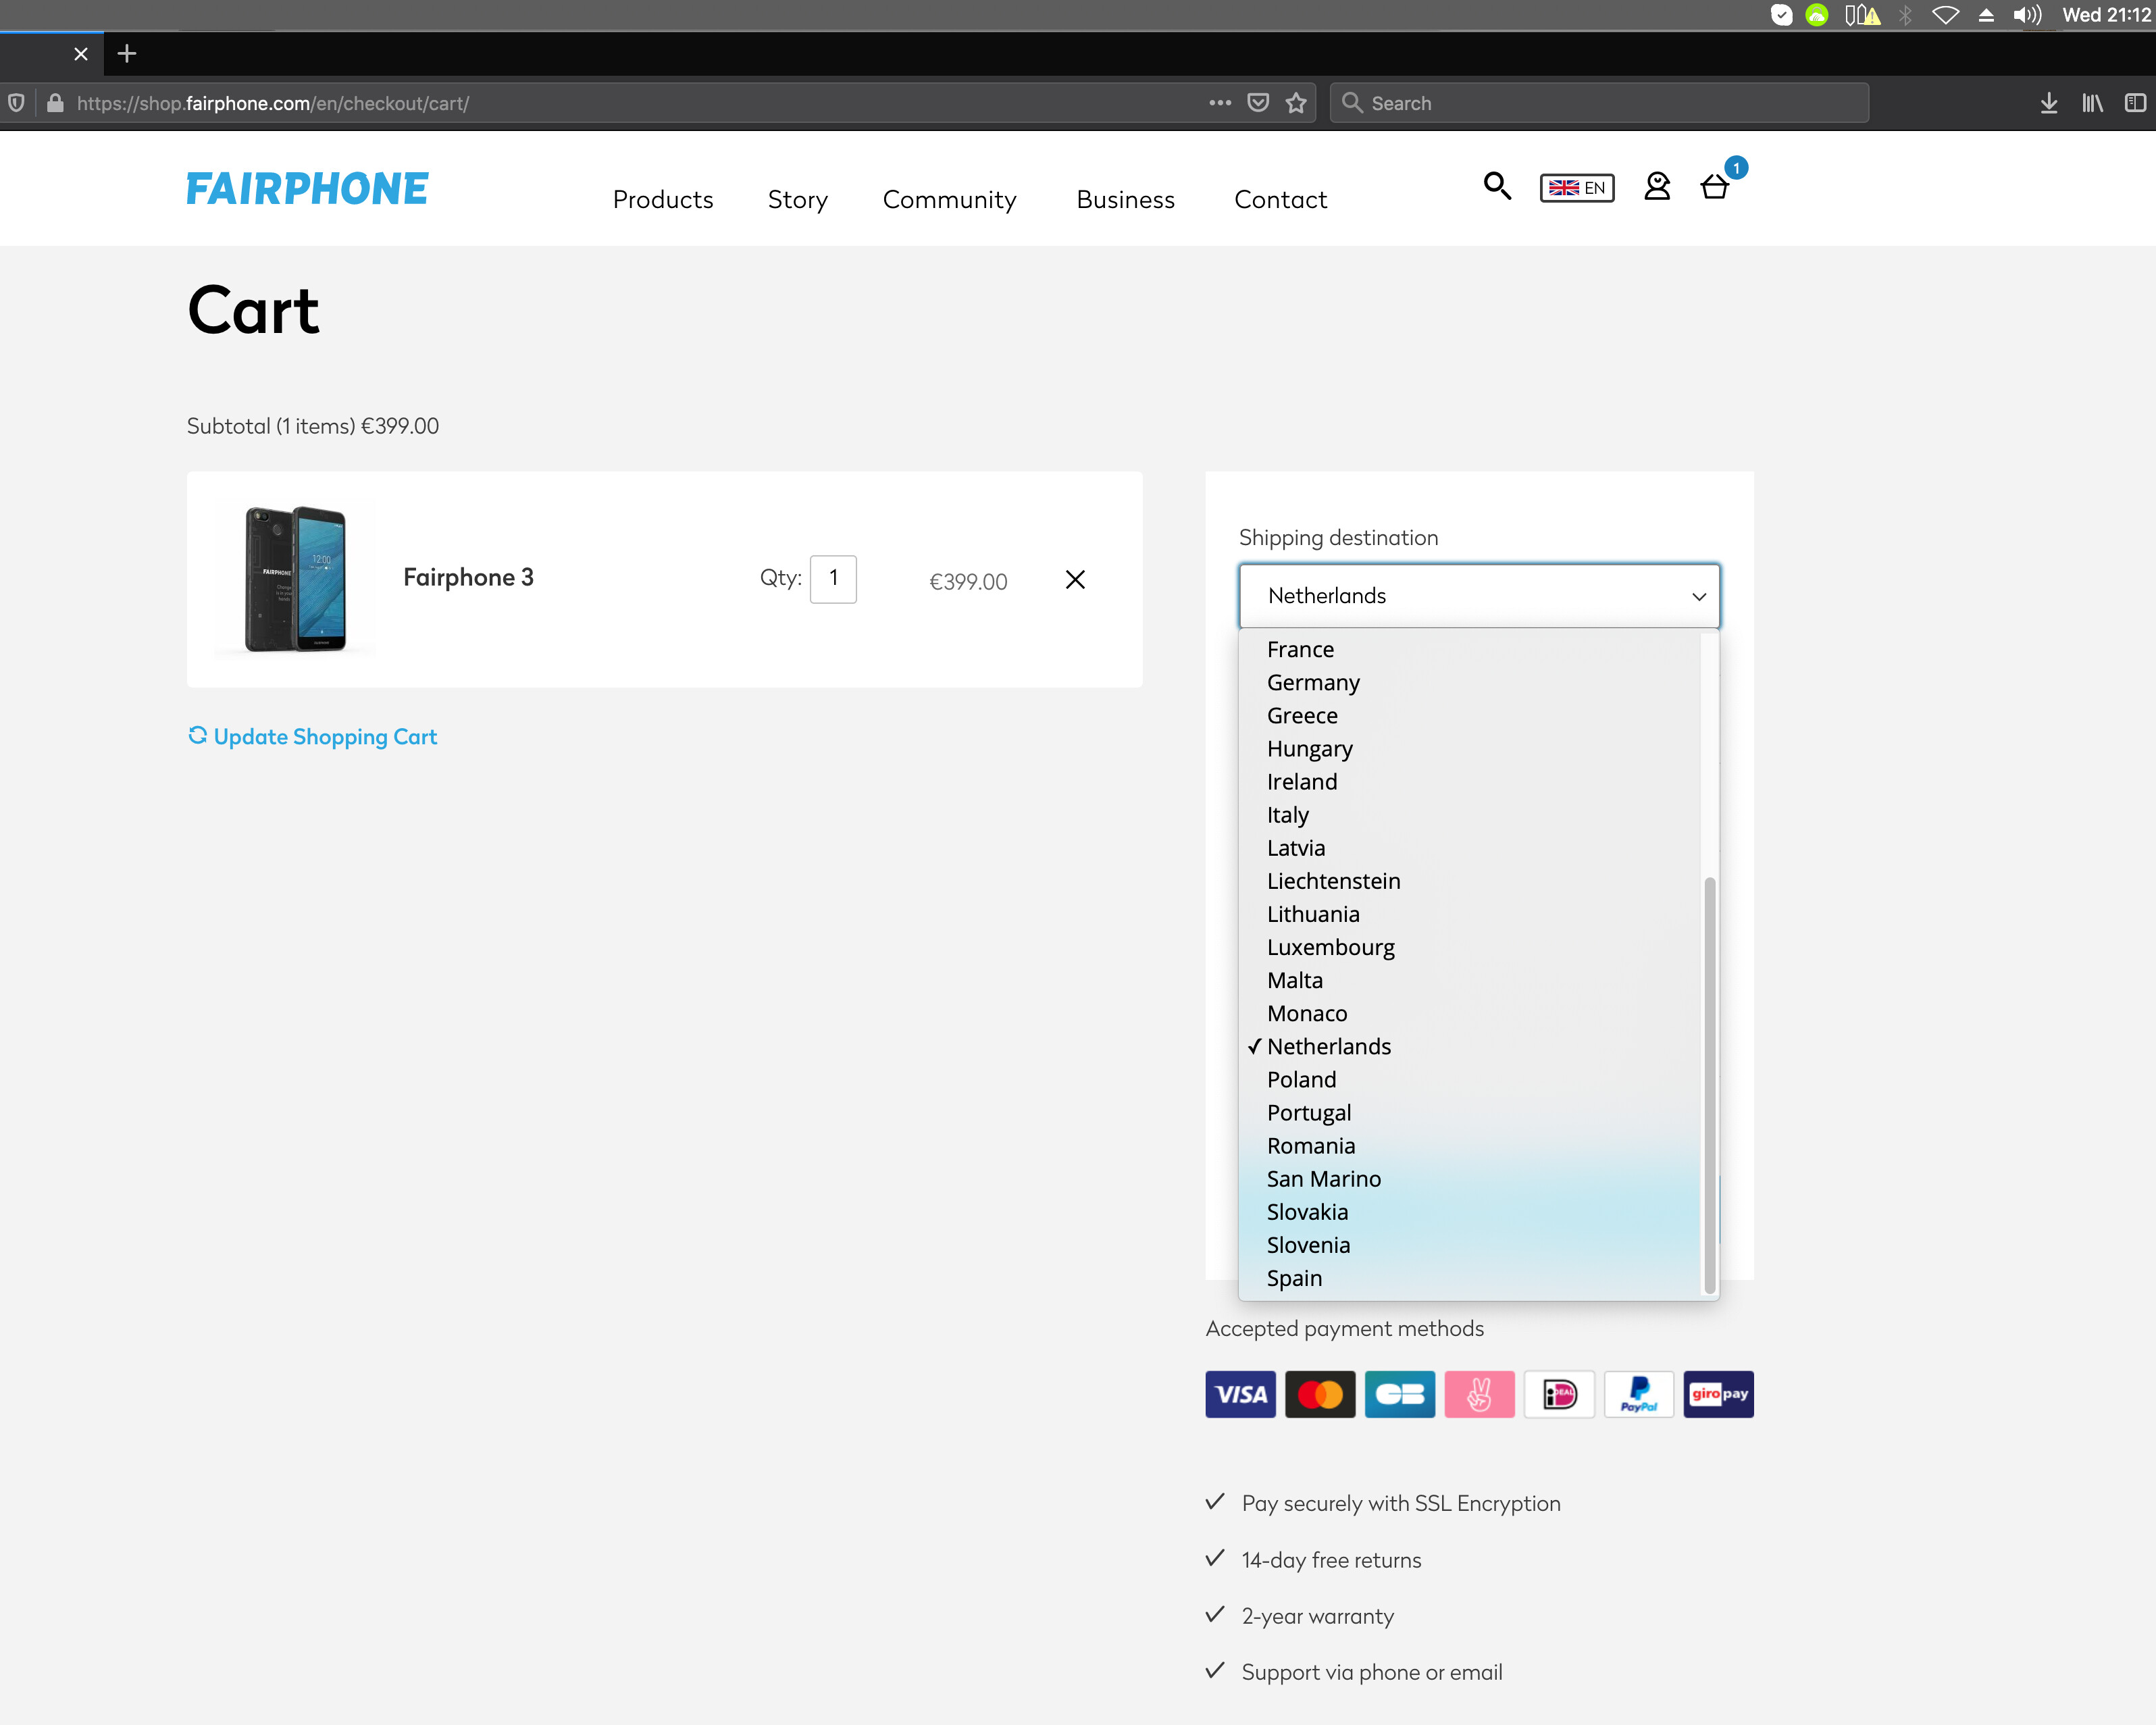The height and width of the screenshot is (1725, 2156).
Task: Open the Community menu
Action: coord(950,200)
